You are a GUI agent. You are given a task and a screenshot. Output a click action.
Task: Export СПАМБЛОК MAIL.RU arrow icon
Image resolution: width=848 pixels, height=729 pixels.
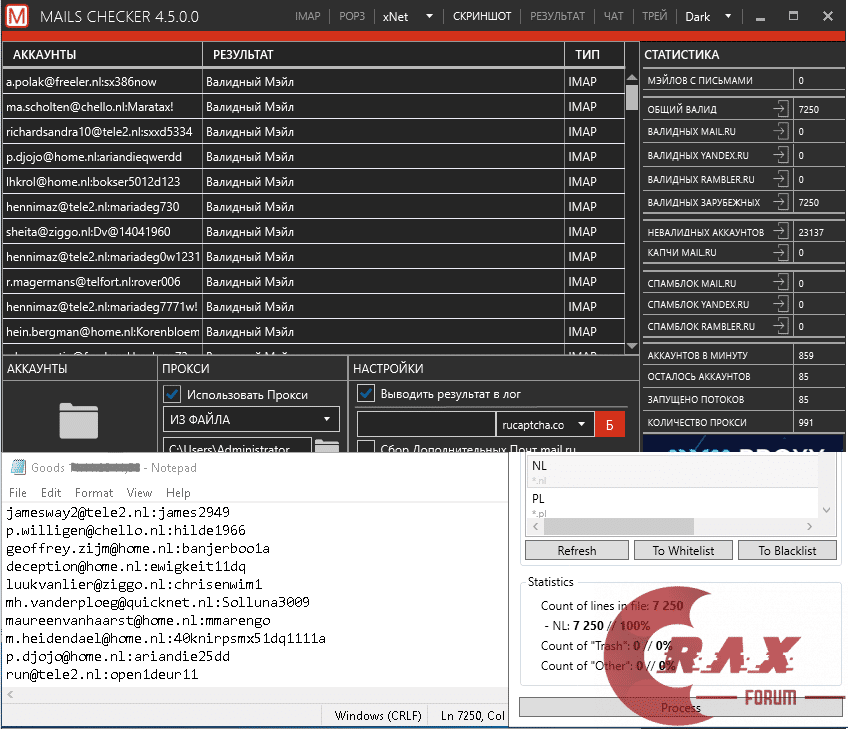(x=780, y=282)
